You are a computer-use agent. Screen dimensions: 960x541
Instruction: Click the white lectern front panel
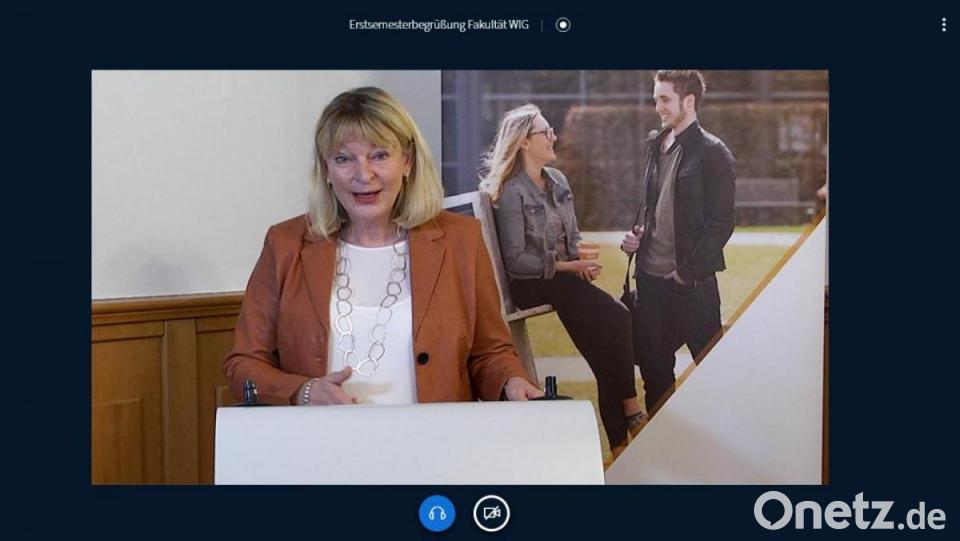tap(408, 443)
